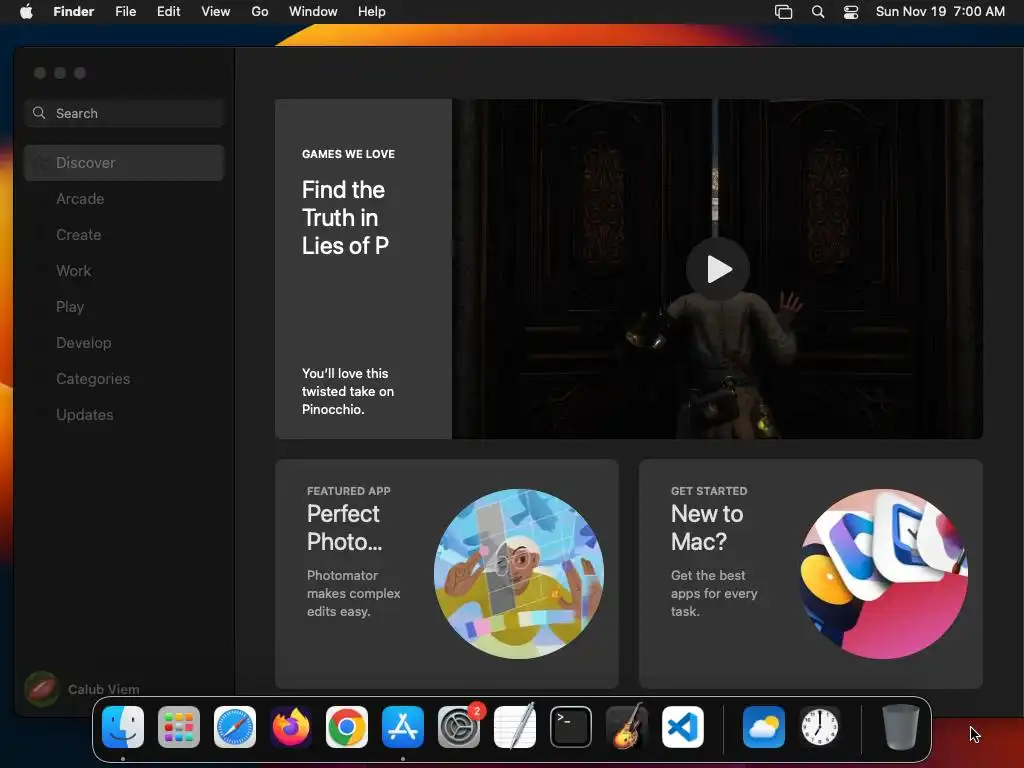The height and width of the screenshot is (768, 1024).
Task: Click the App Store search field
Action: tap(124, 113)
